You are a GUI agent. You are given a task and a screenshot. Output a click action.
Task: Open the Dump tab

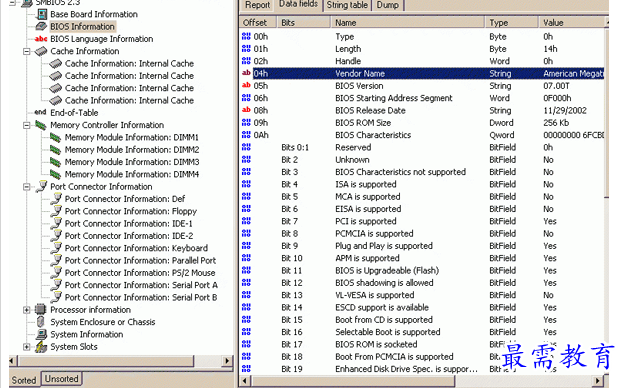pos(387,5)
